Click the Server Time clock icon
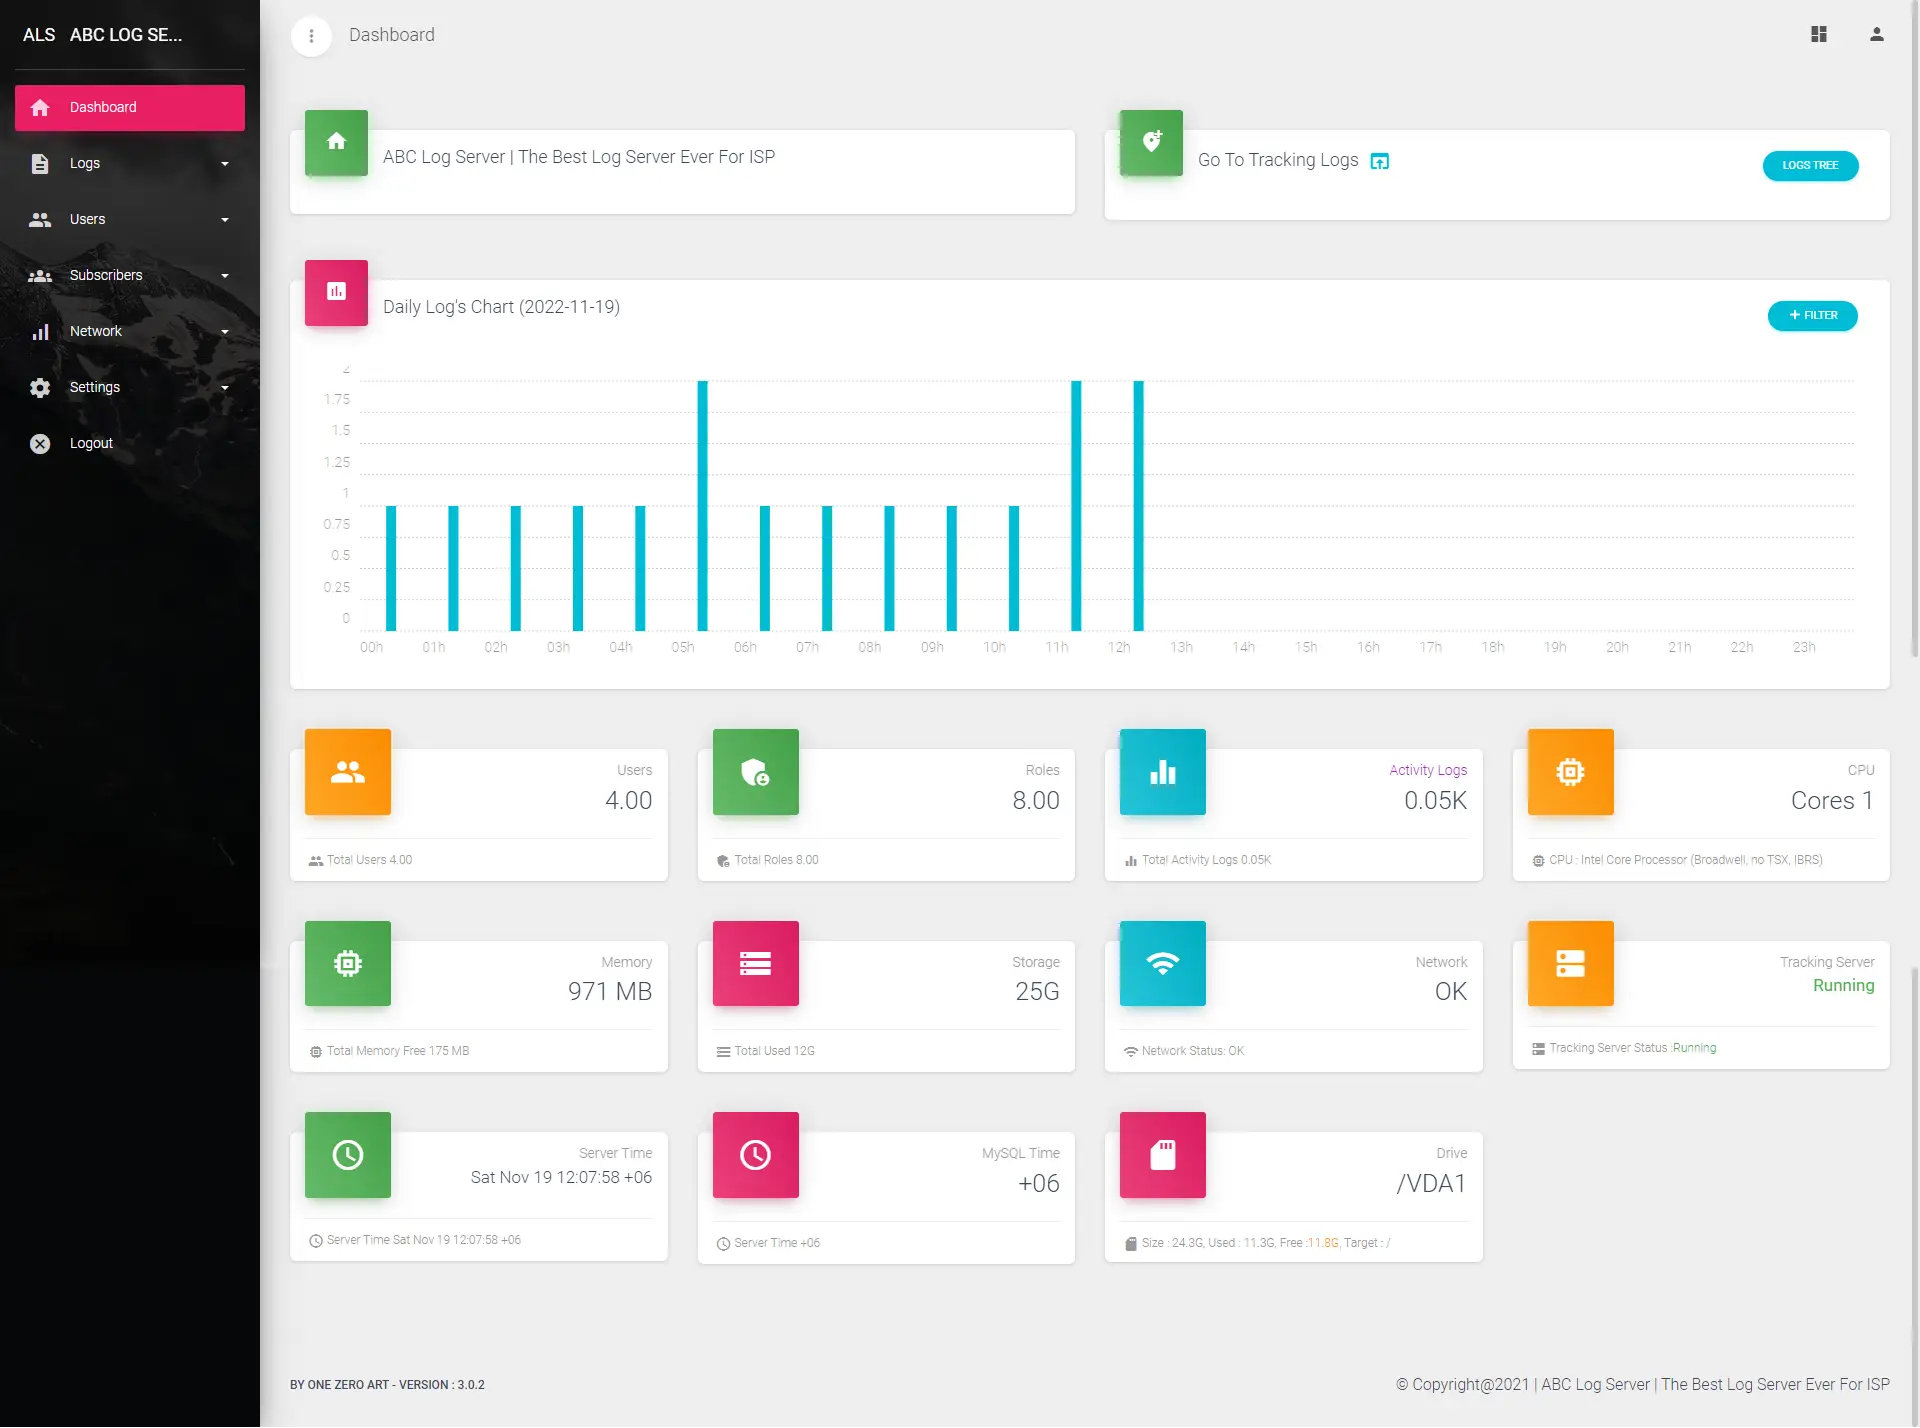 pyautogui.click(x=347, y=1155)
